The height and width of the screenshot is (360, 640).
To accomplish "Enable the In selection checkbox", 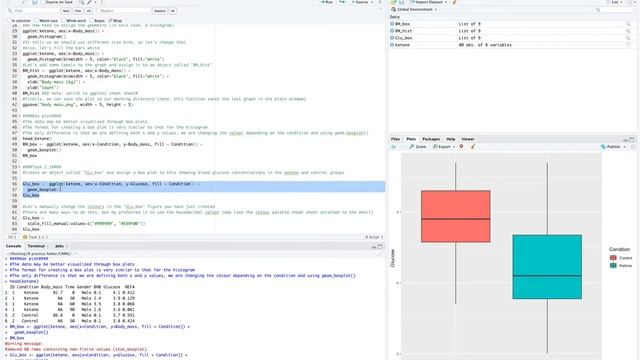I will 9,20.
